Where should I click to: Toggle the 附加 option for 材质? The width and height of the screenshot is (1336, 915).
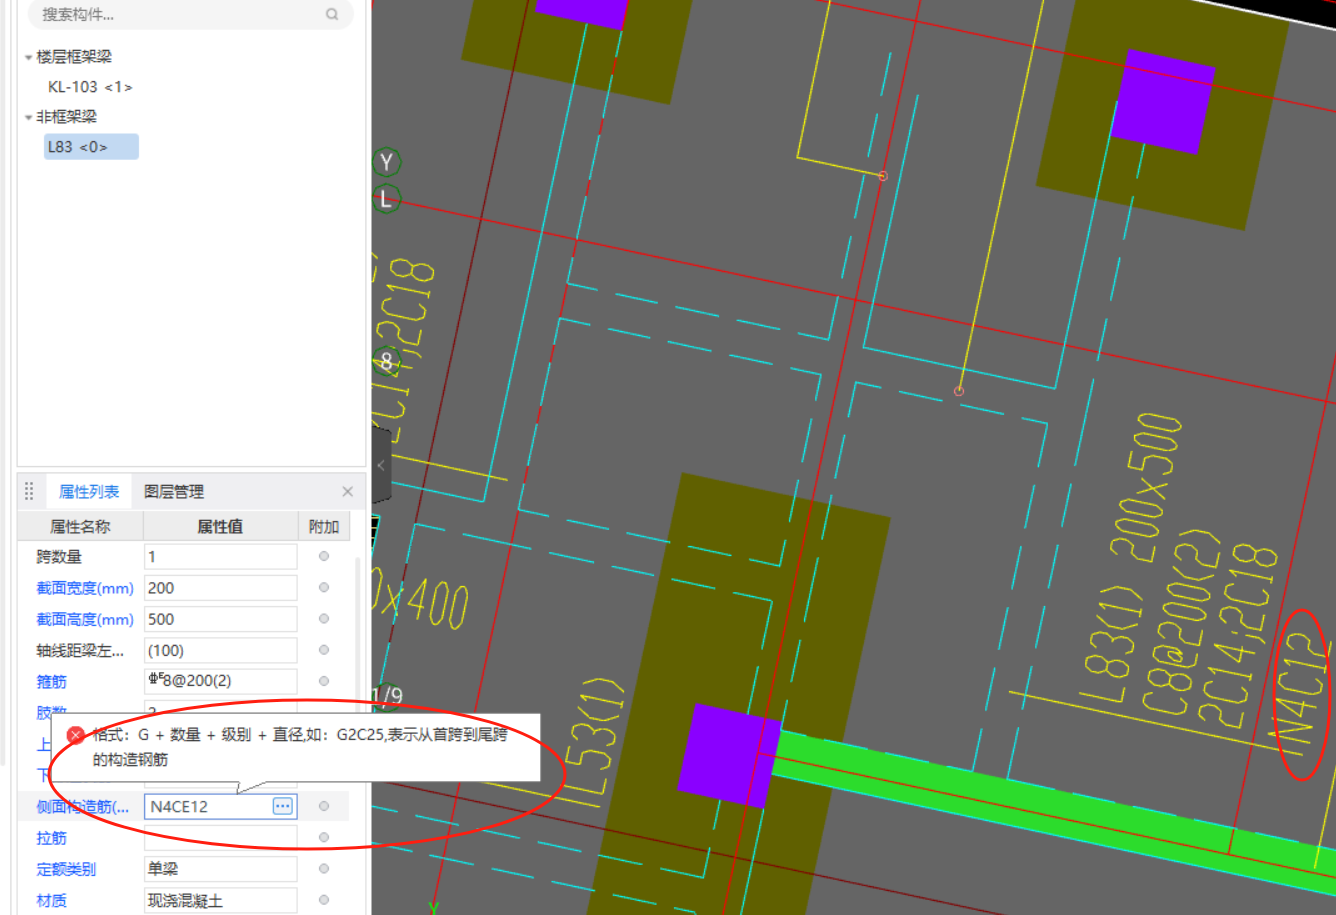(324, 900)
